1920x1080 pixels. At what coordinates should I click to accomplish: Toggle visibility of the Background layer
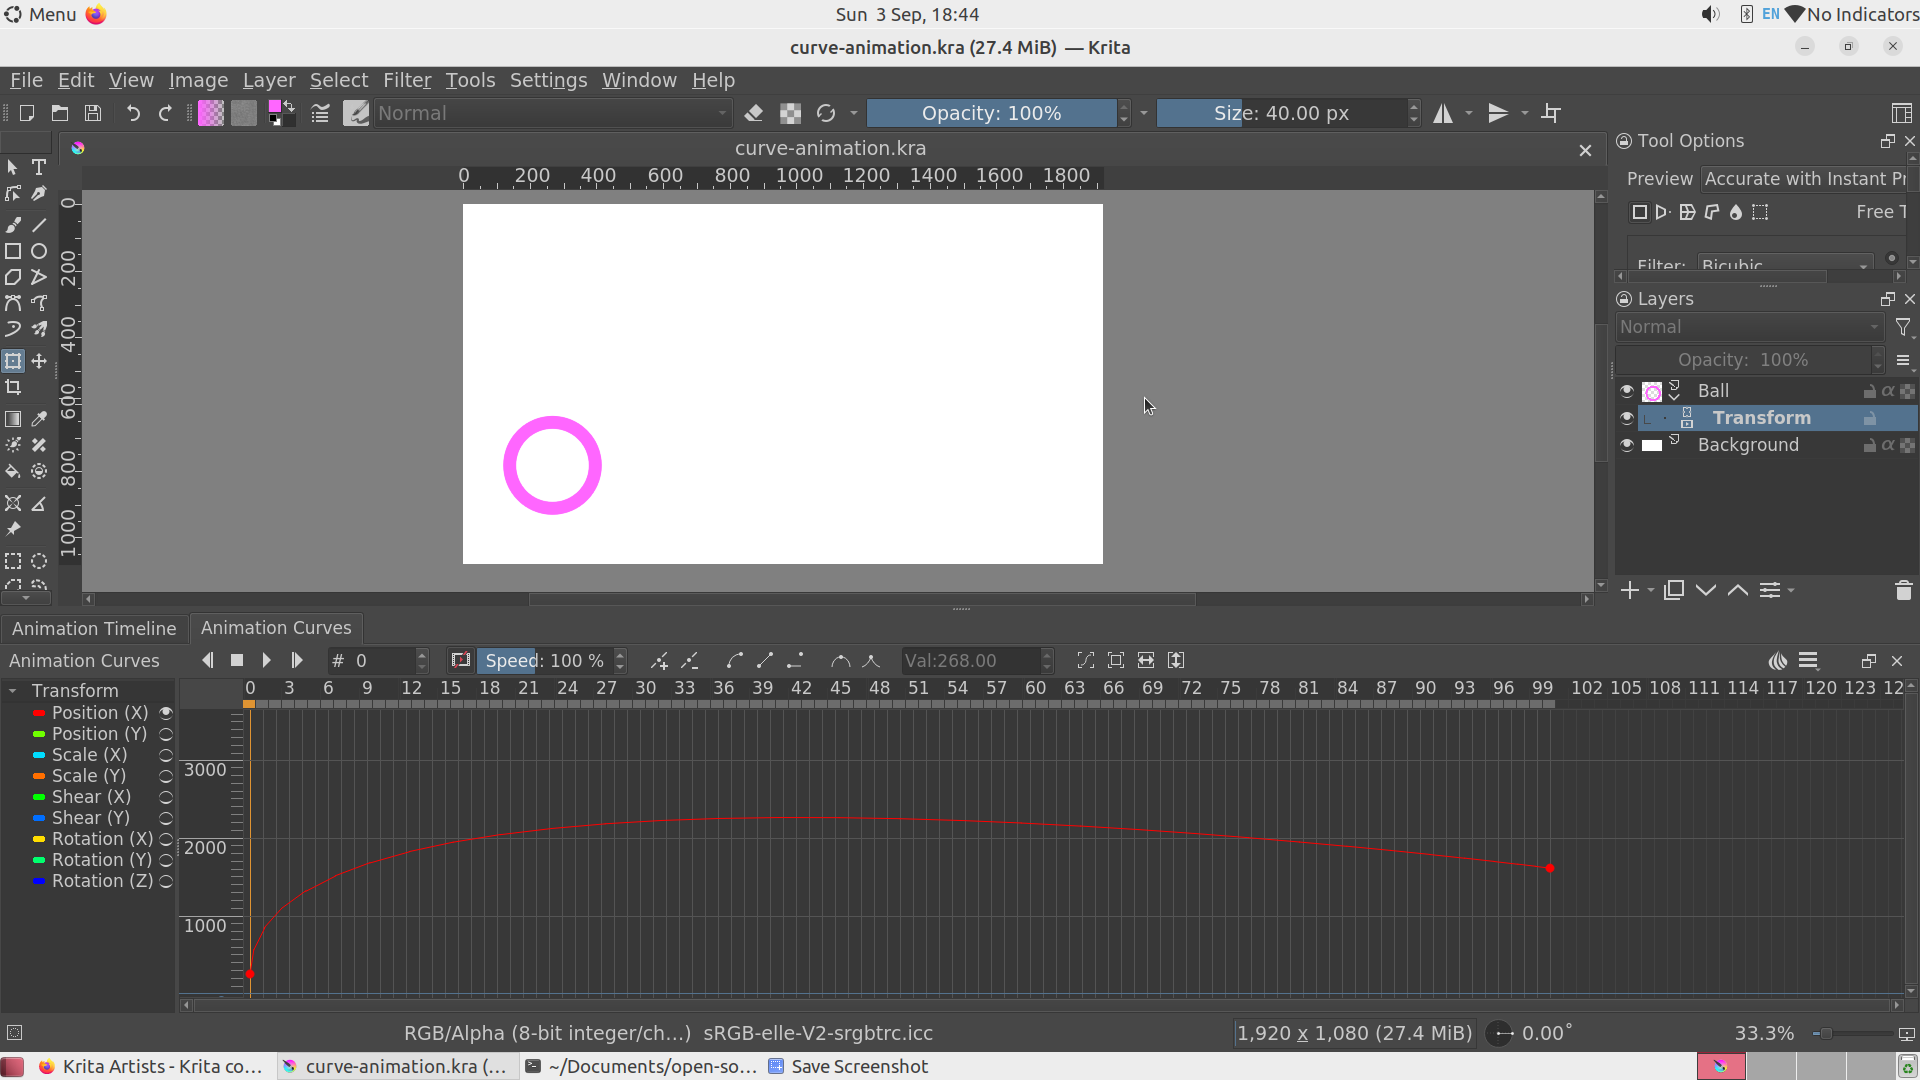pyautogui.click(x=1627, y=445)
